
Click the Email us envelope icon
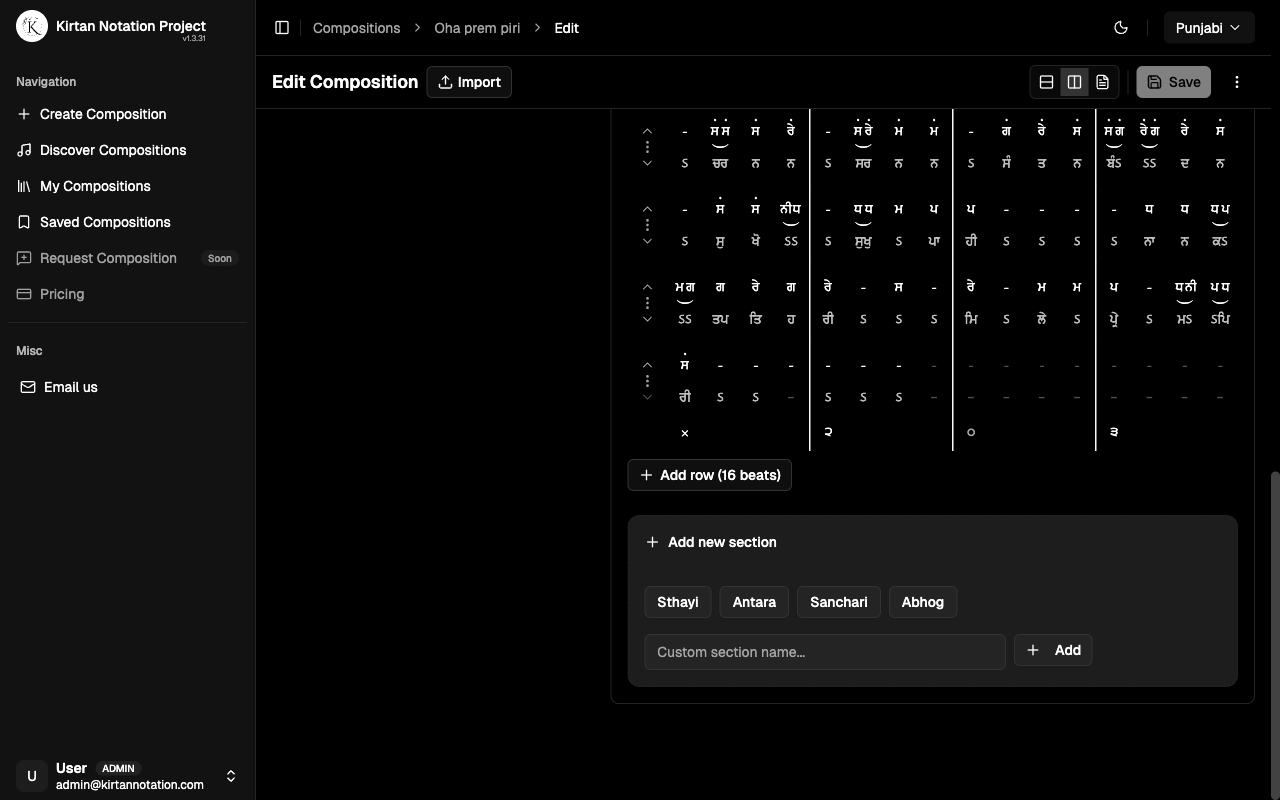[28, 387]
